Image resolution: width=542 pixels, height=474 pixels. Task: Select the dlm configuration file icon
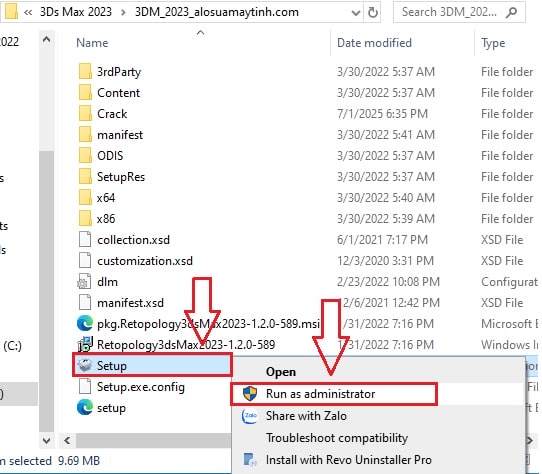coord(84,282)
